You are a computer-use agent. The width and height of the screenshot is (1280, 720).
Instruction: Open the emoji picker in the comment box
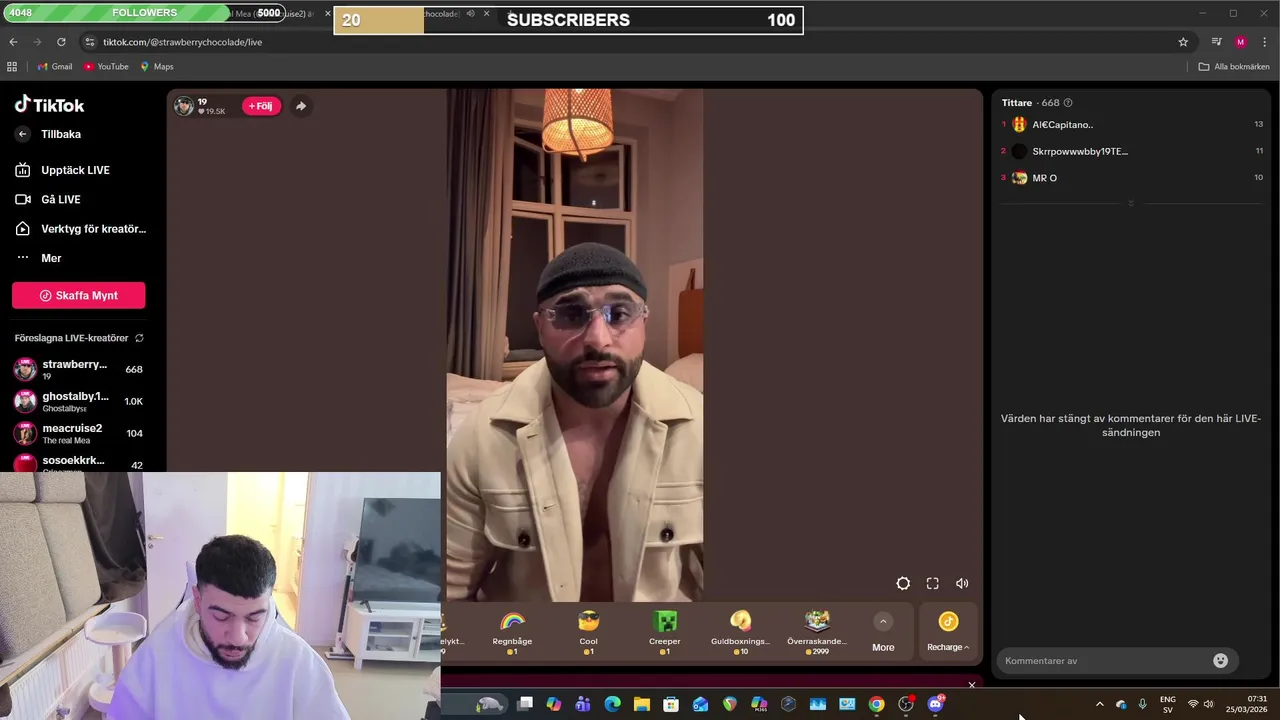(1220, 661)
